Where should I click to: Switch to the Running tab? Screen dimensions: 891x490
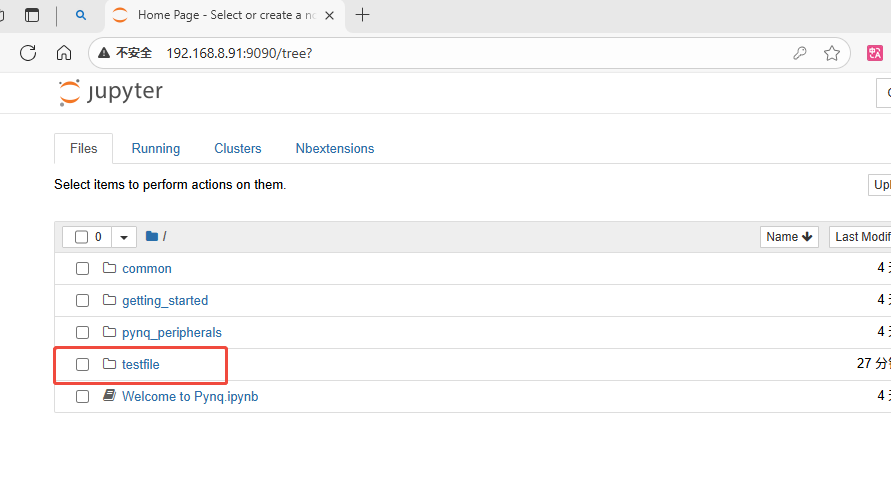155,148
